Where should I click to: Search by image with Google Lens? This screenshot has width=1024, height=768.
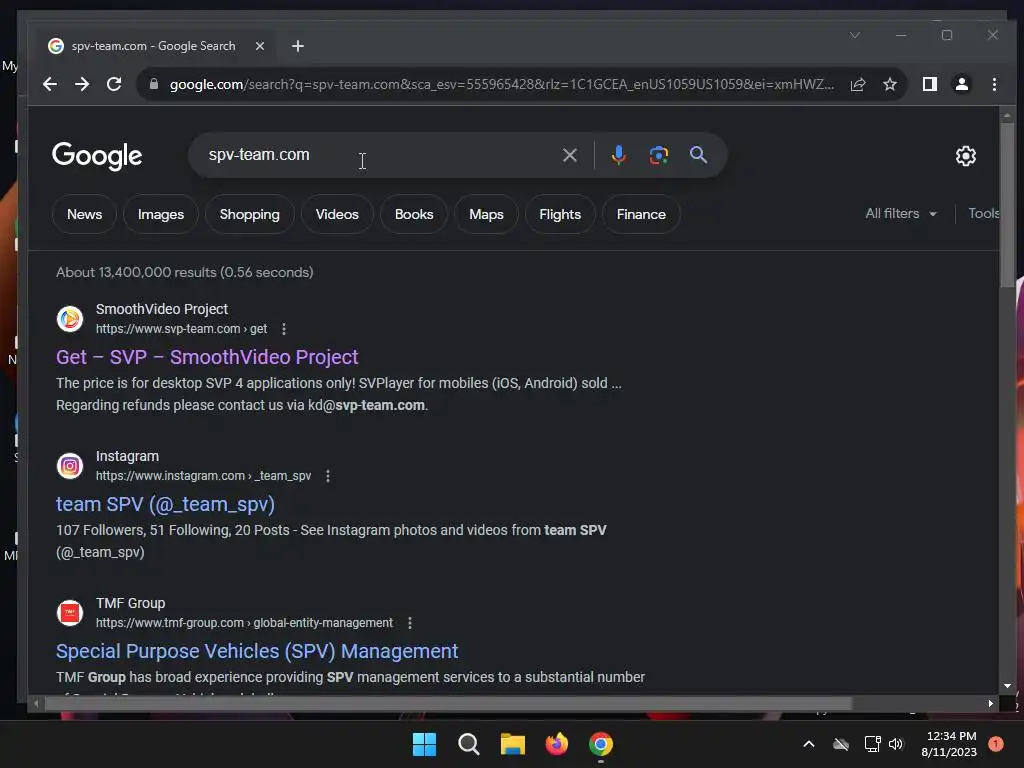(x=658, y=155)
